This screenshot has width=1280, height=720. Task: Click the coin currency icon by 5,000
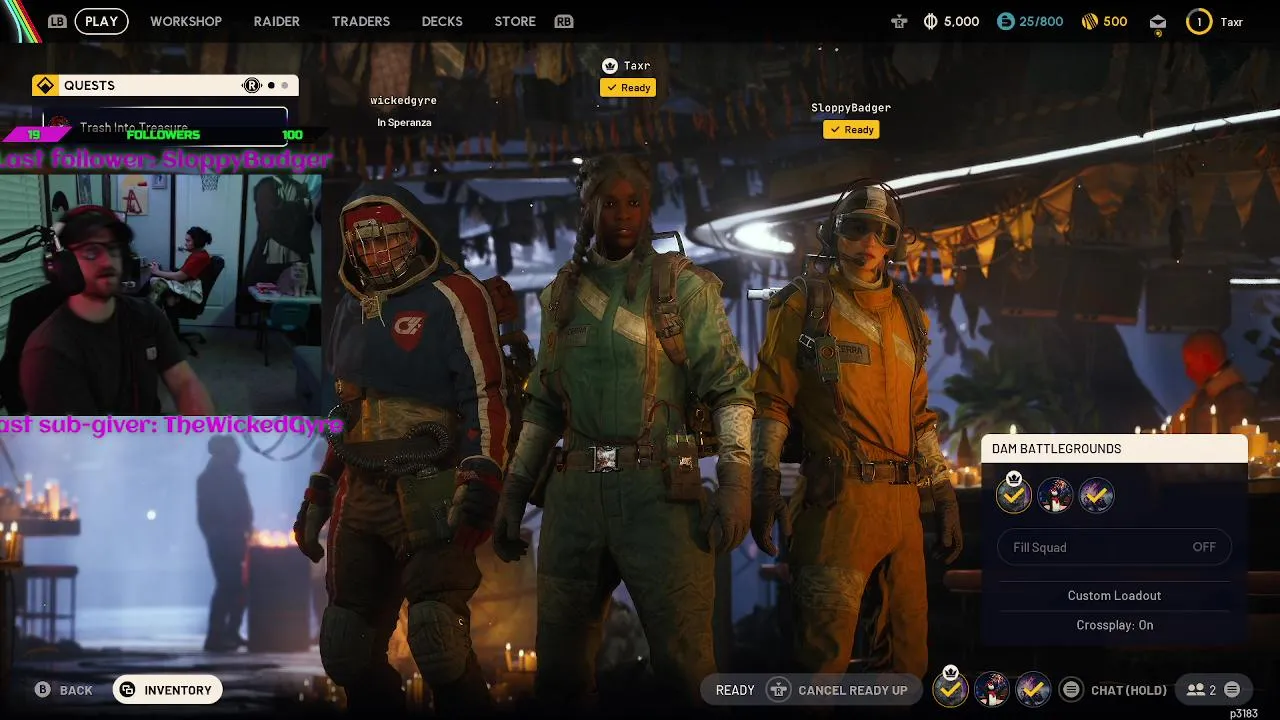tap(930, 21)
